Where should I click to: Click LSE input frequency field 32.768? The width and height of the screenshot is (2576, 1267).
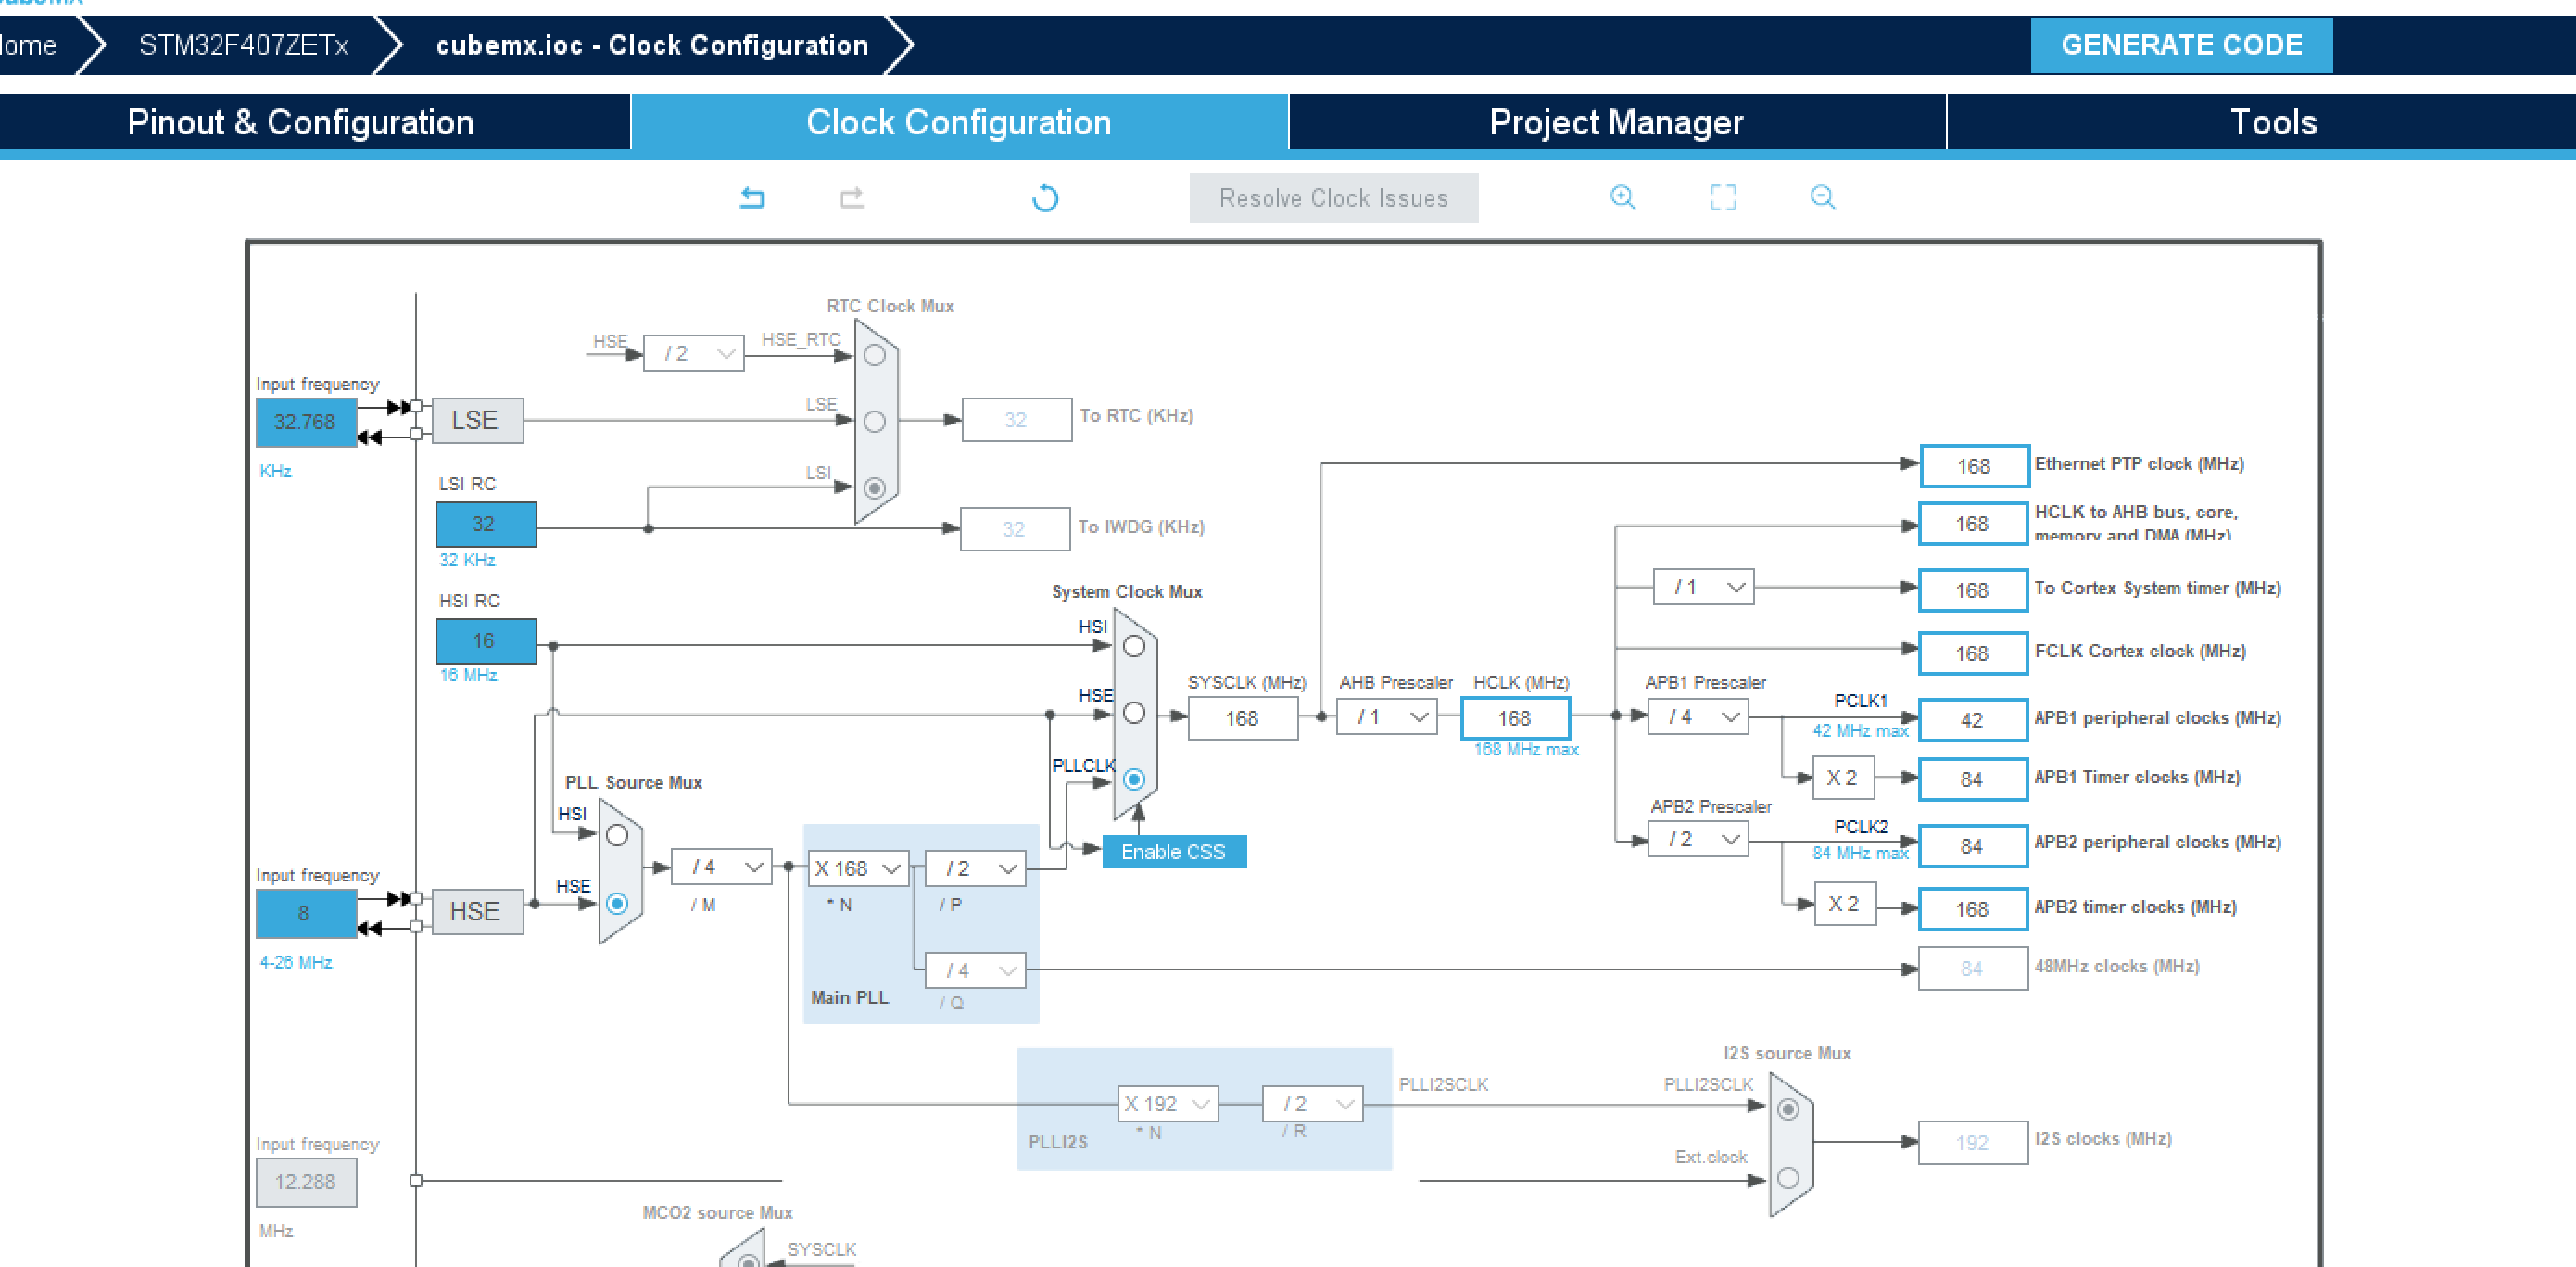click(x=306, y=422)
